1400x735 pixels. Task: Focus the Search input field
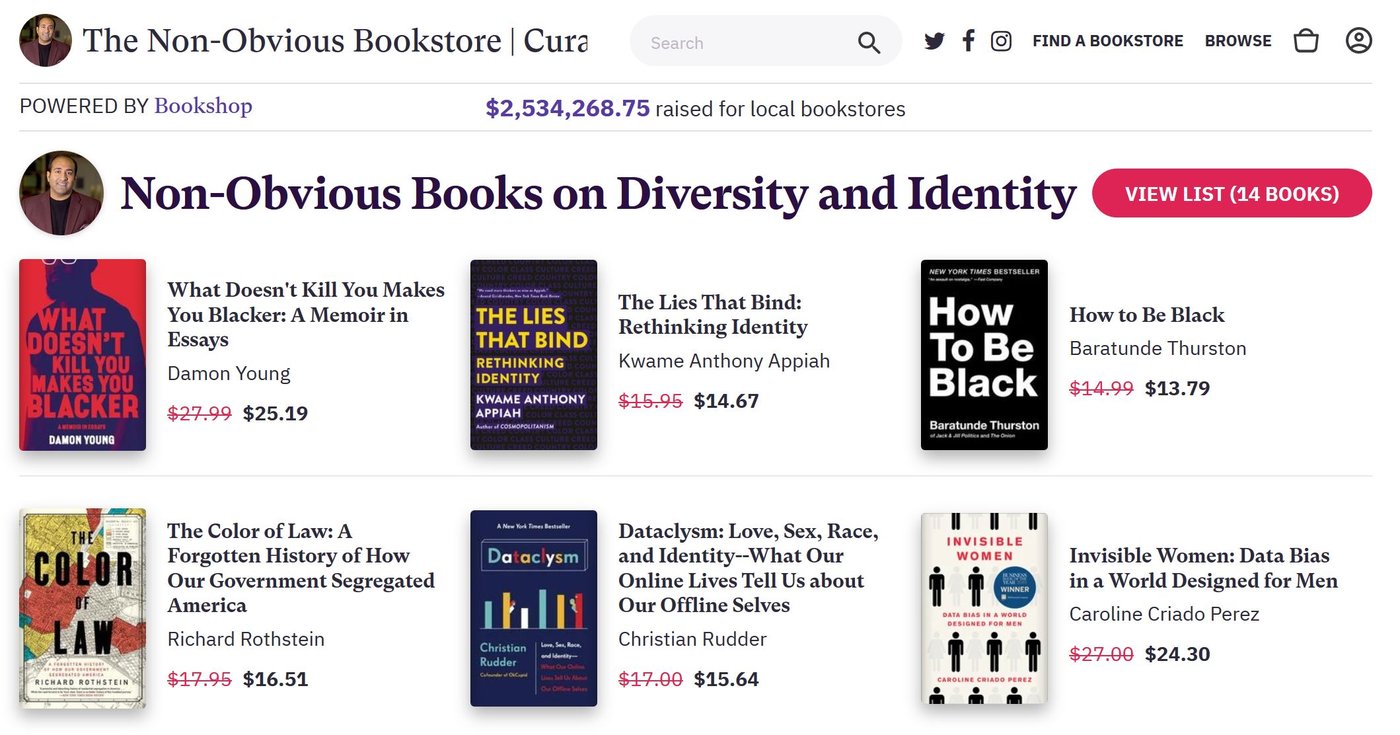(x=750, y=42)
